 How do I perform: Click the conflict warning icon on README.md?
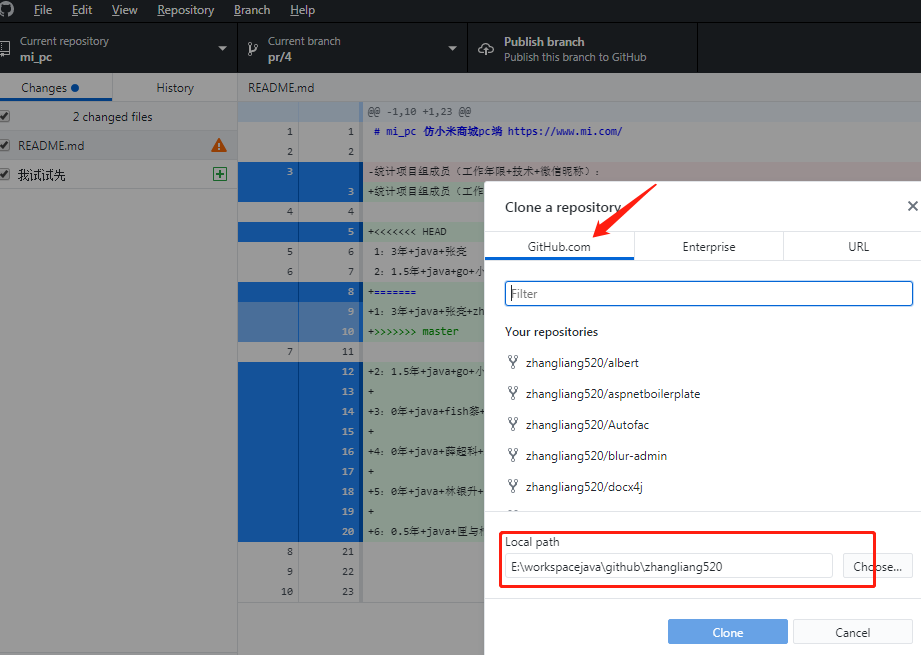(x=219, y=145)
